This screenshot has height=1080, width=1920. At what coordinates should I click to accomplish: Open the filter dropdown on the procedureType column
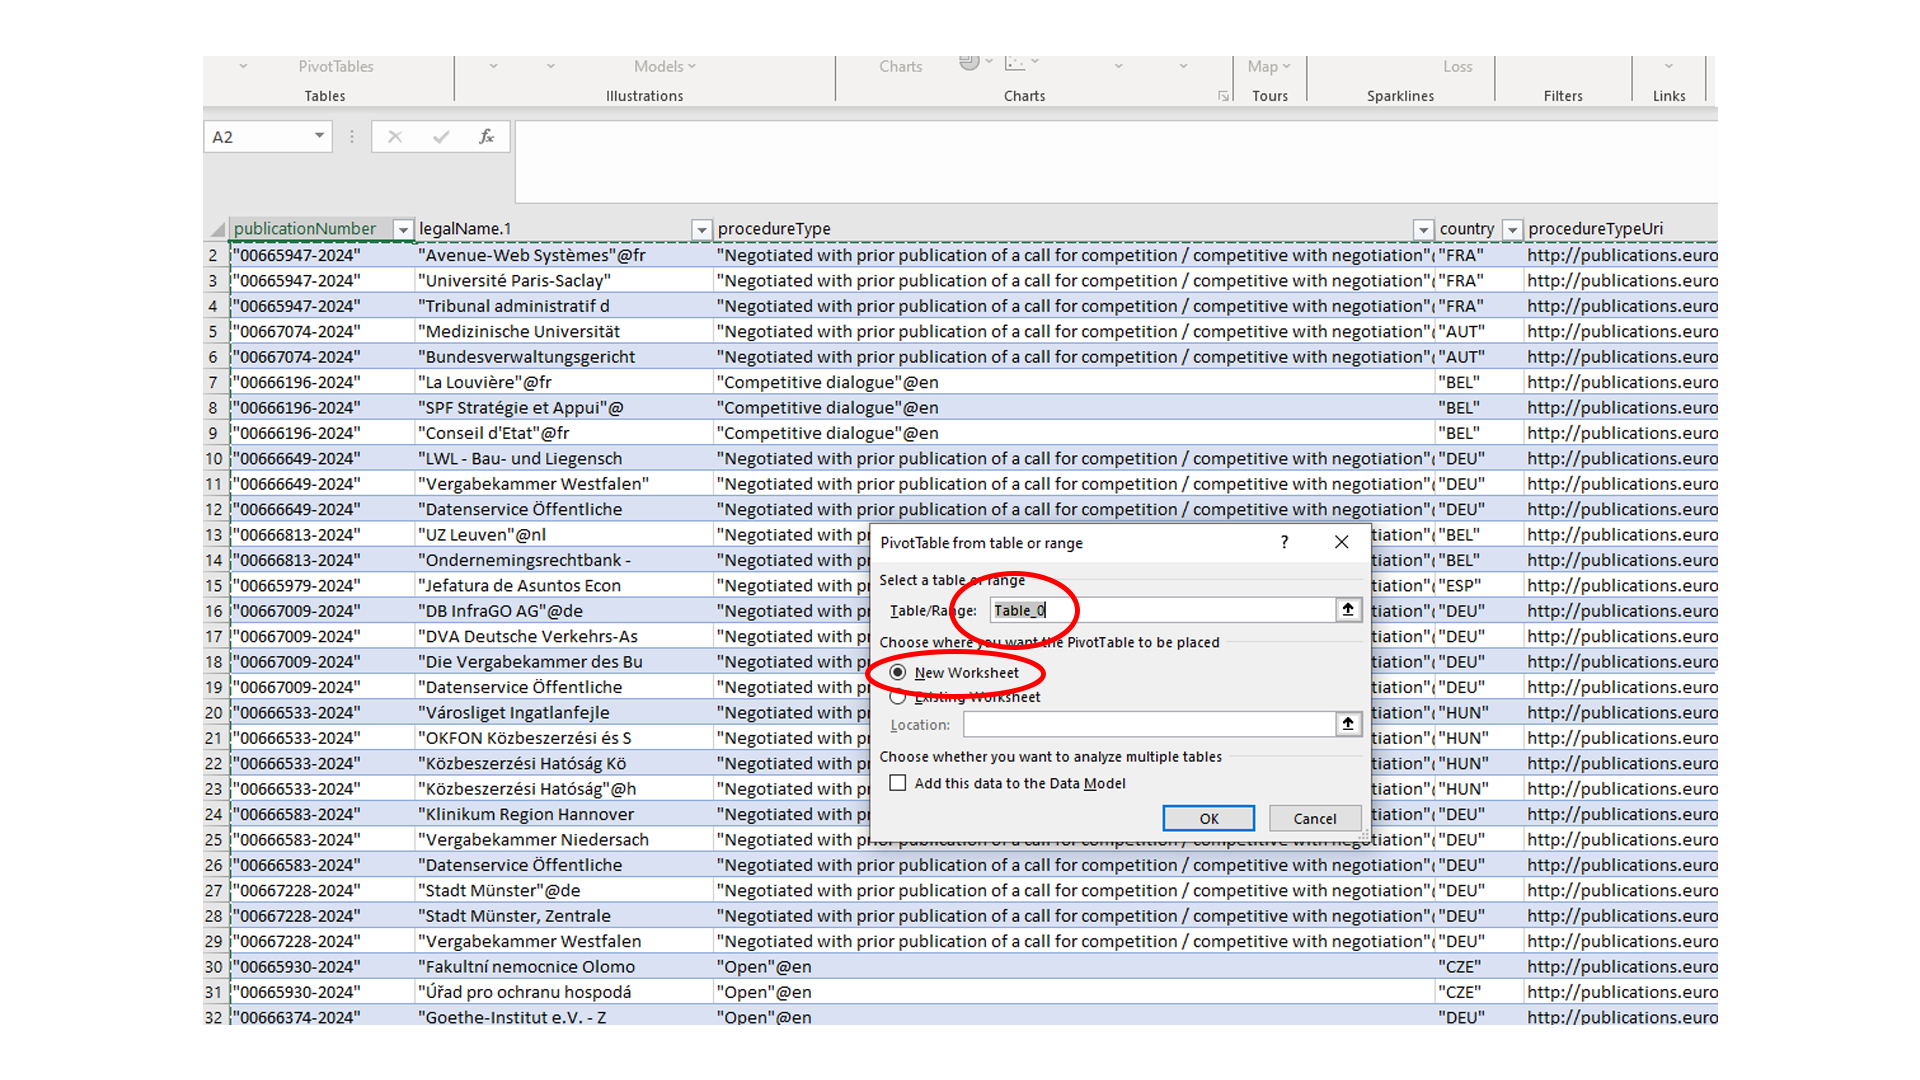tap(1423, 229)
